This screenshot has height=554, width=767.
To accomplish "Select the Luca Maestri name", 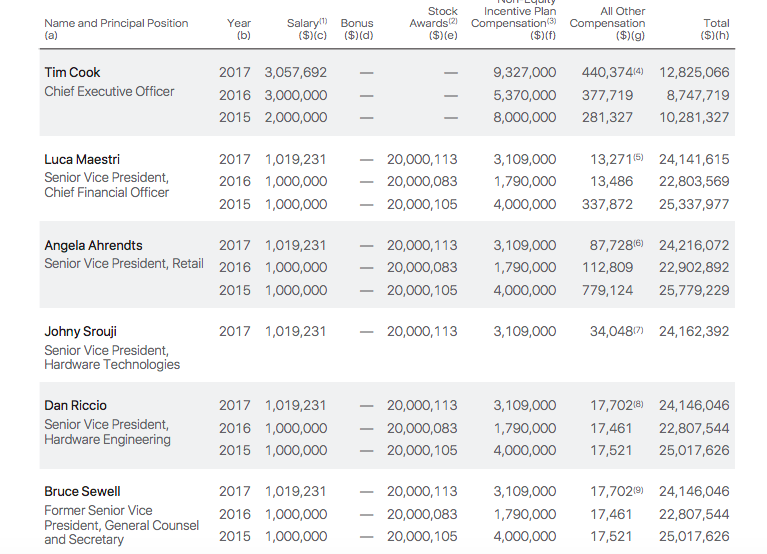I will (x=80, y=159).
